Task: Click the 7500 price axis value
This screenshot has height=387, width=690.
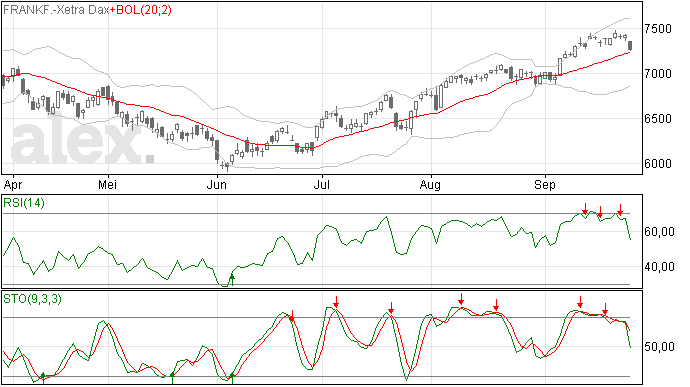Action: tap(658, 29)
